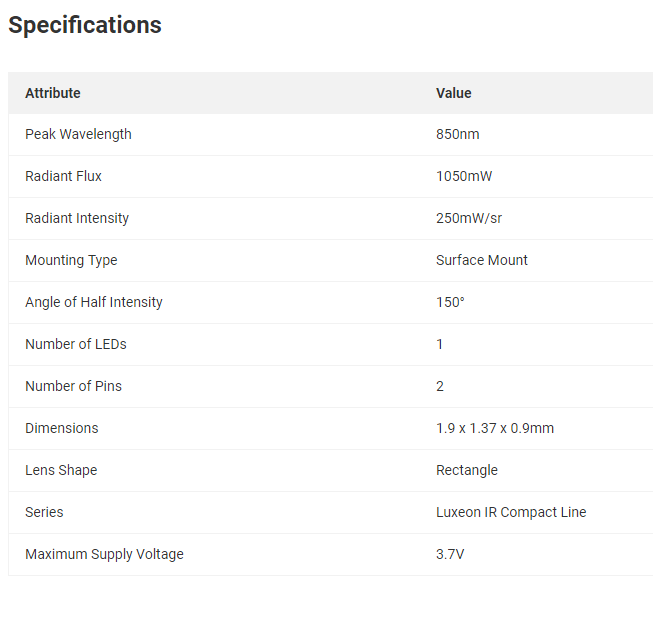The image size is (653, 618).
Task: Click the Angle of Half Intensity label
Action: tap(94, 302)
